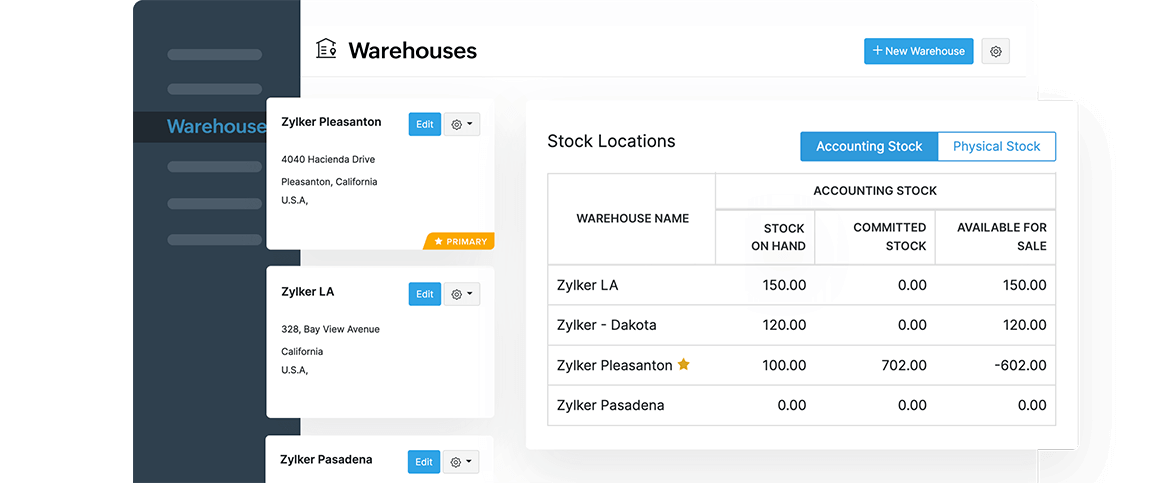This screenshot has width=1170, height=483.
Task: Open gear dropdown for Zylker Pasadena
Action: [x=461, y=462]
